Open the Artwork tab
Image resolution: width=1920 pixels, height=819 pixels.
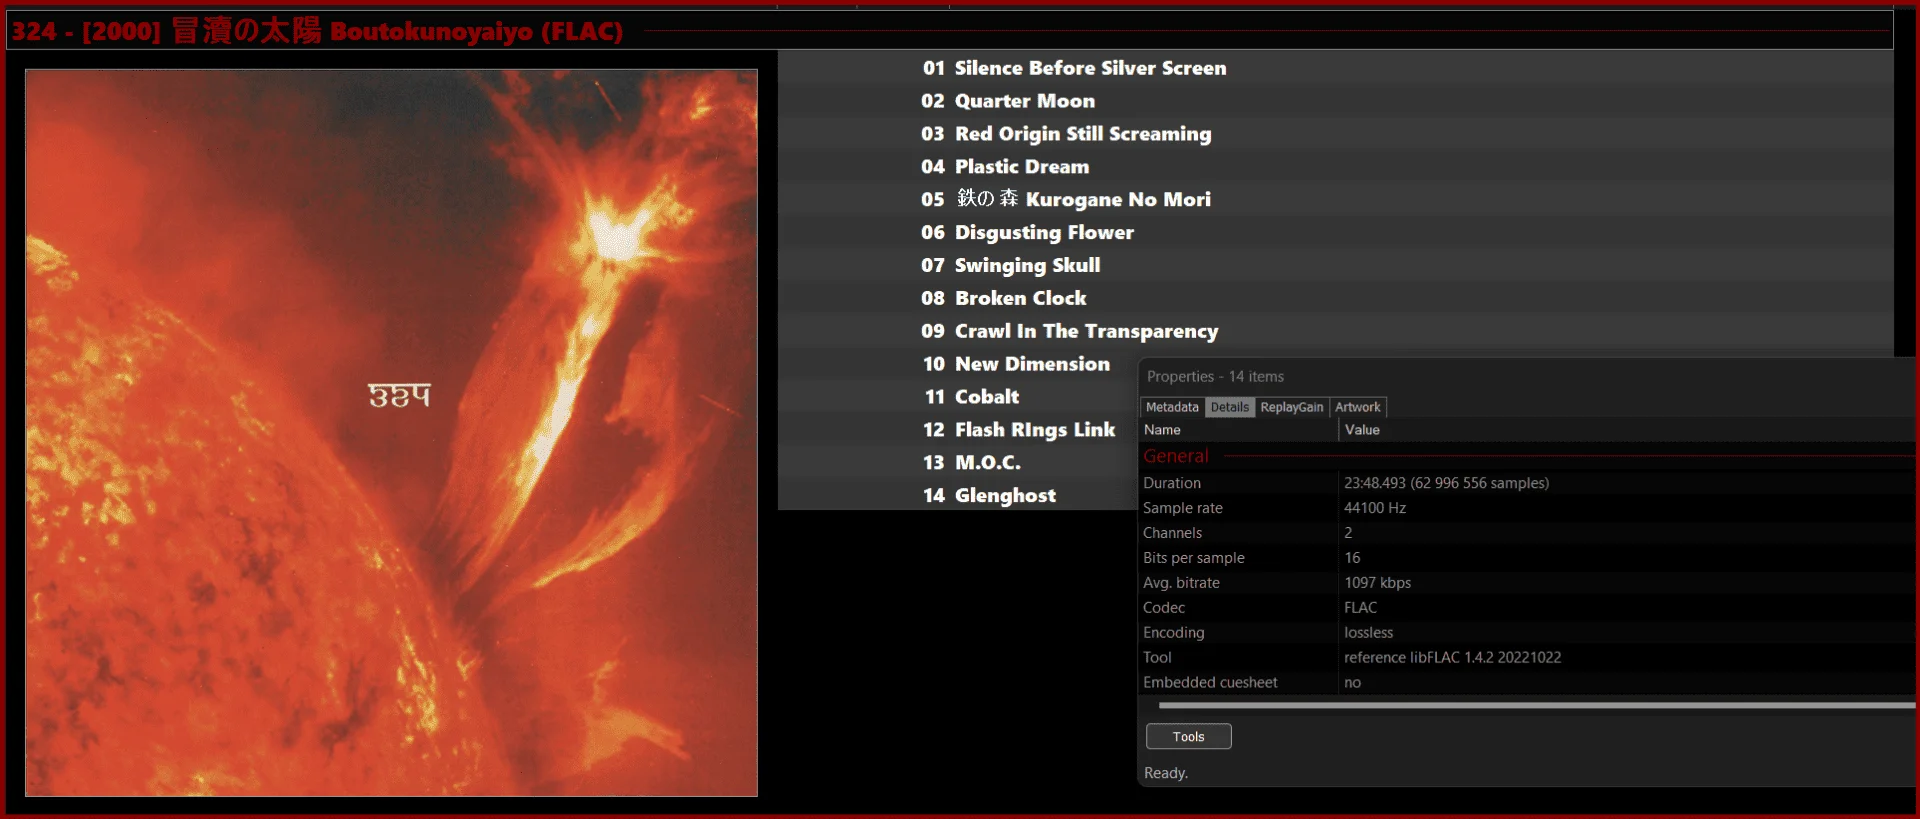pyautogui.click(x=1358, y=407)
